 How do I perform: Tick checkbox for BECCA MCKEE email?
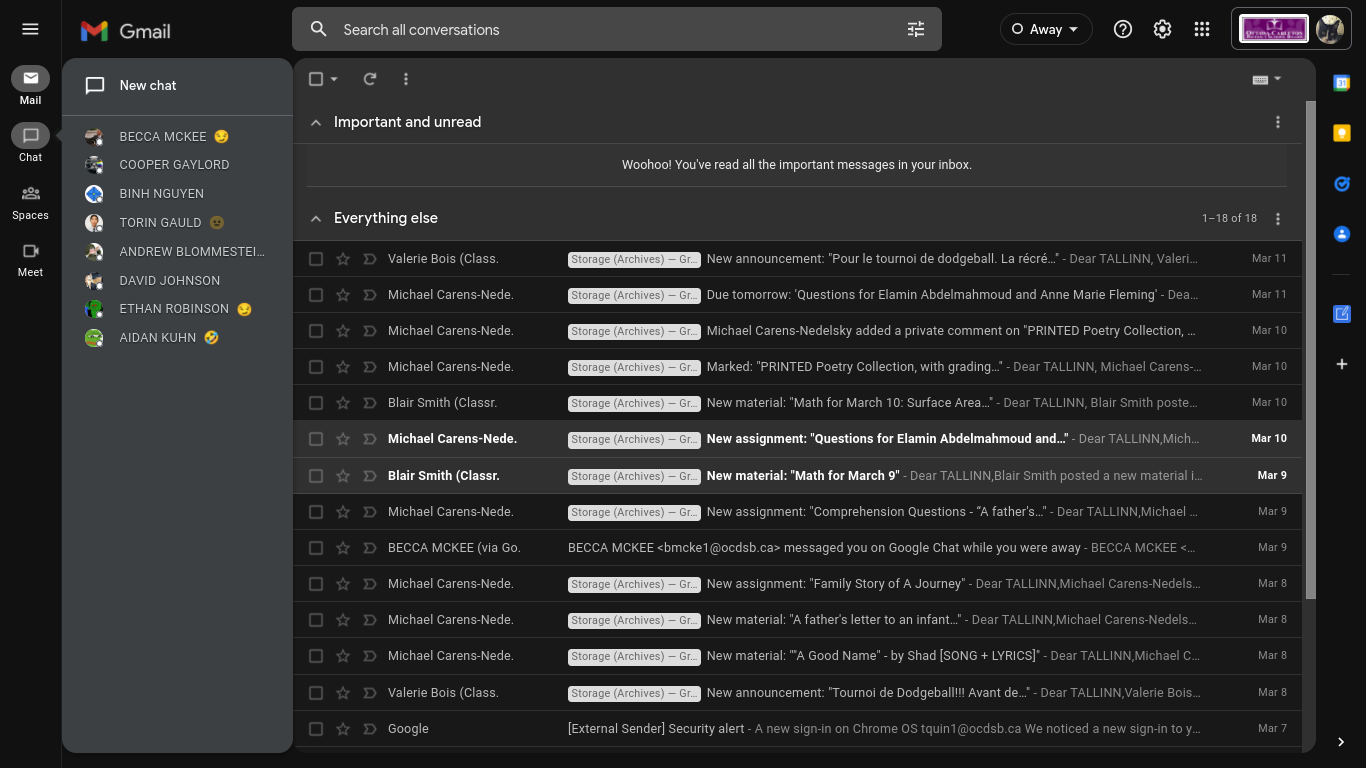tap(316, 548)
